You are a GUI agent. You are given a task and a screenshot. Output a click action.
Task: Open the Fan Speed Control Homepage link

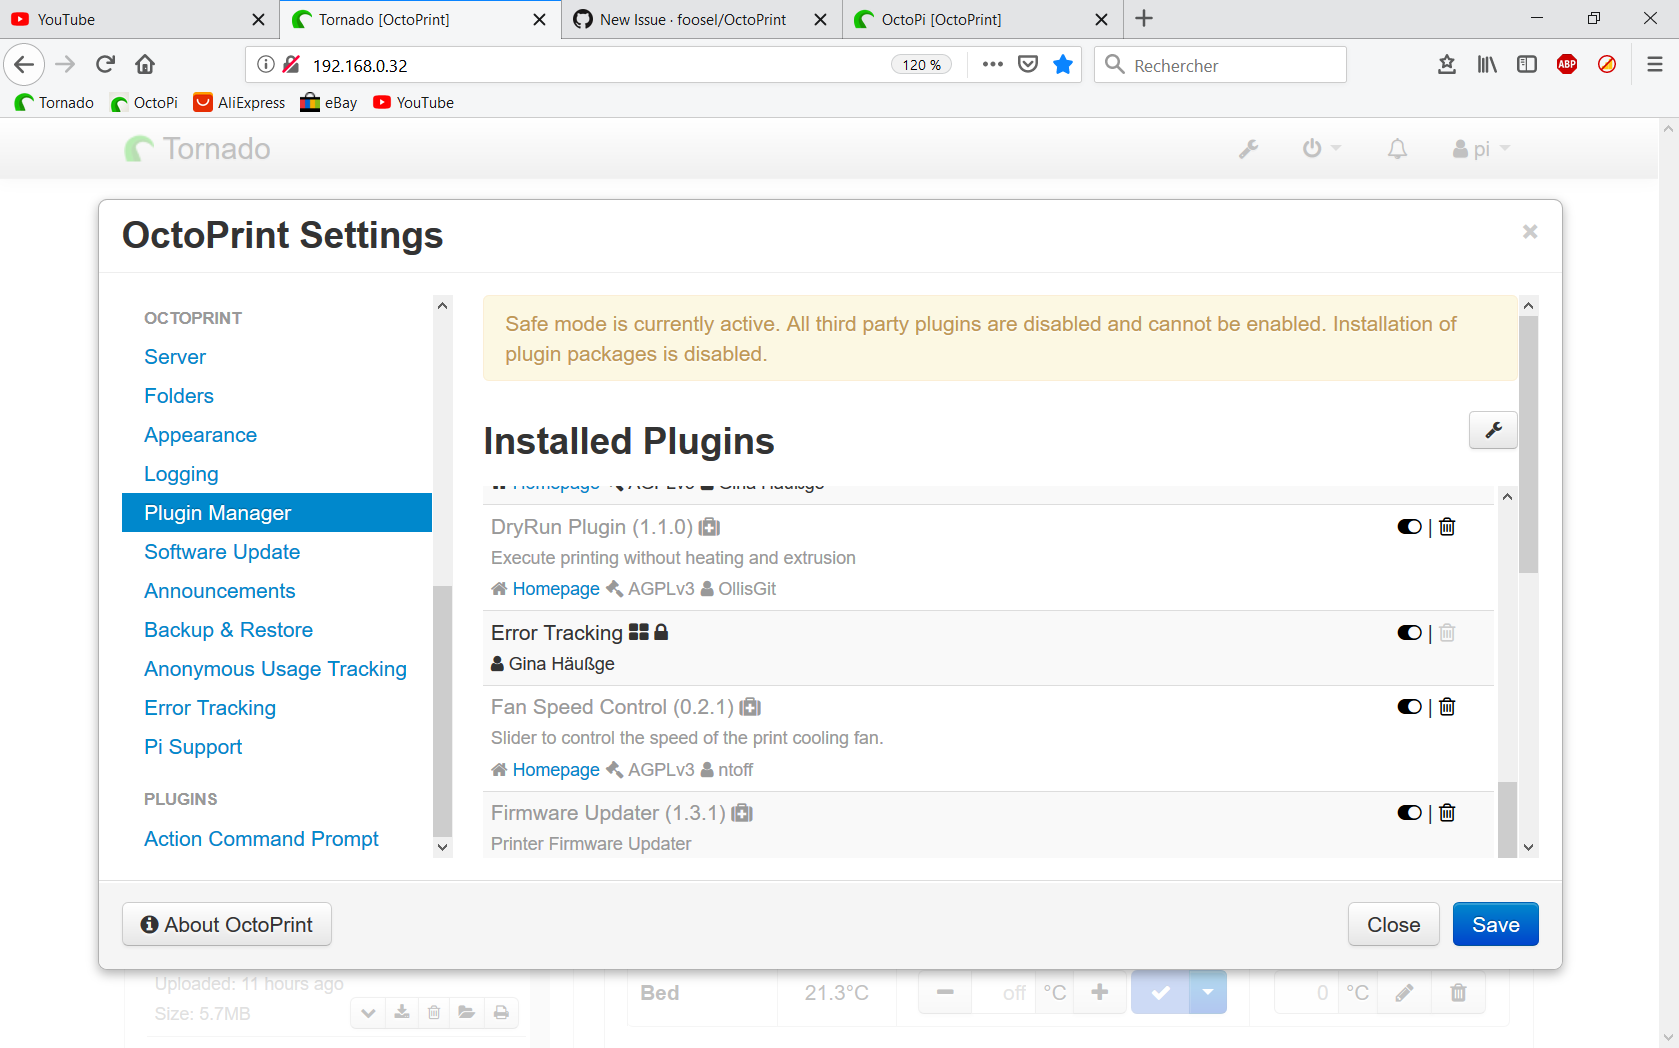pyautogui.click(x=556, y=769)
